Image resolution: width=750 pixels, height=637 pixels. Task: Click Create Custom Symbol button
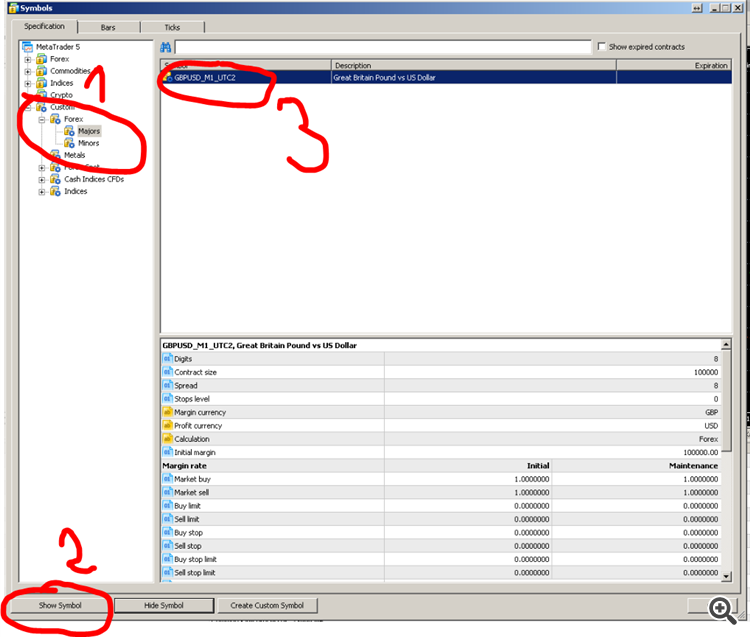[267, 605]
